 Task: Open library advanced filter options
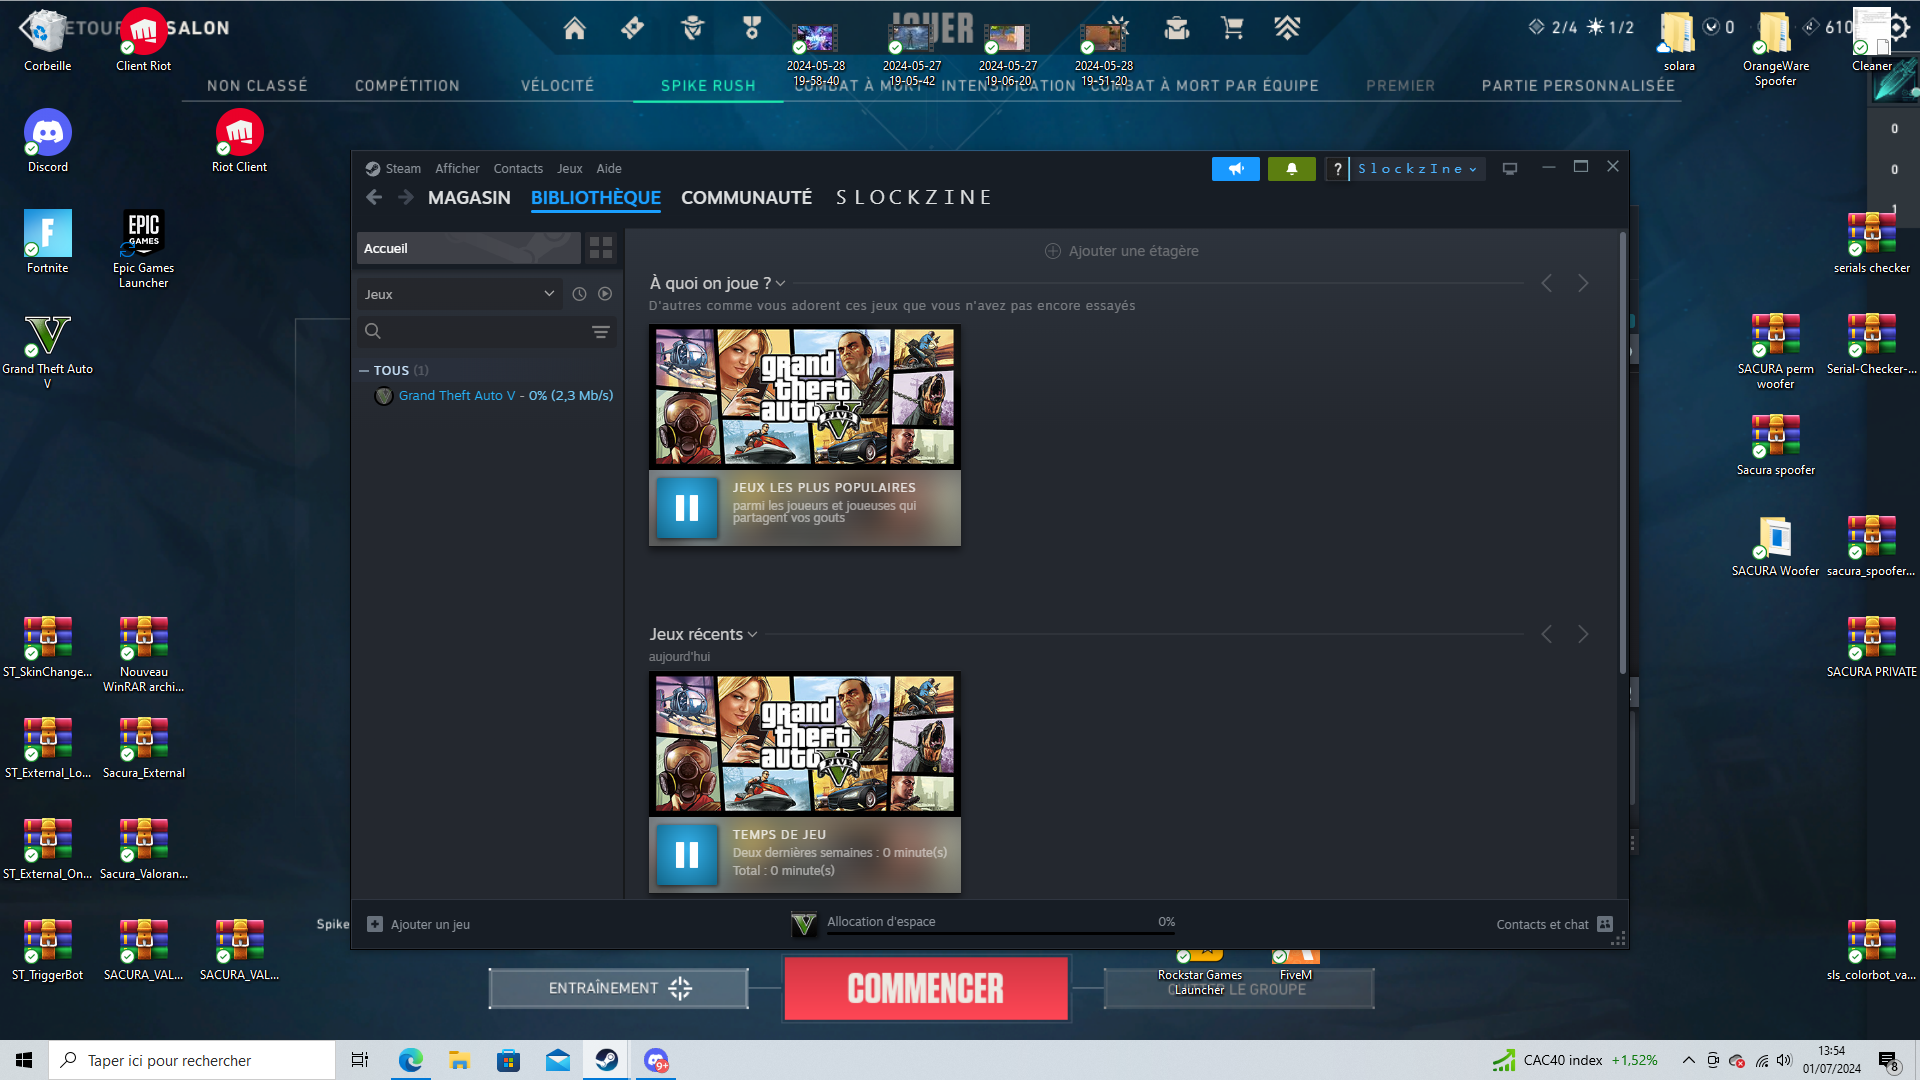(x=601, y=331)
